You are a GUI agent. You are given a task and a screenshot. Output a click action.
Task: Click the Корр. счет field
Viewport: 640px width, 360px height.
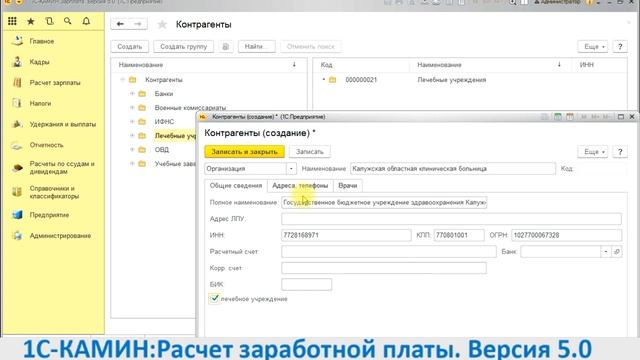coord(384,268)
